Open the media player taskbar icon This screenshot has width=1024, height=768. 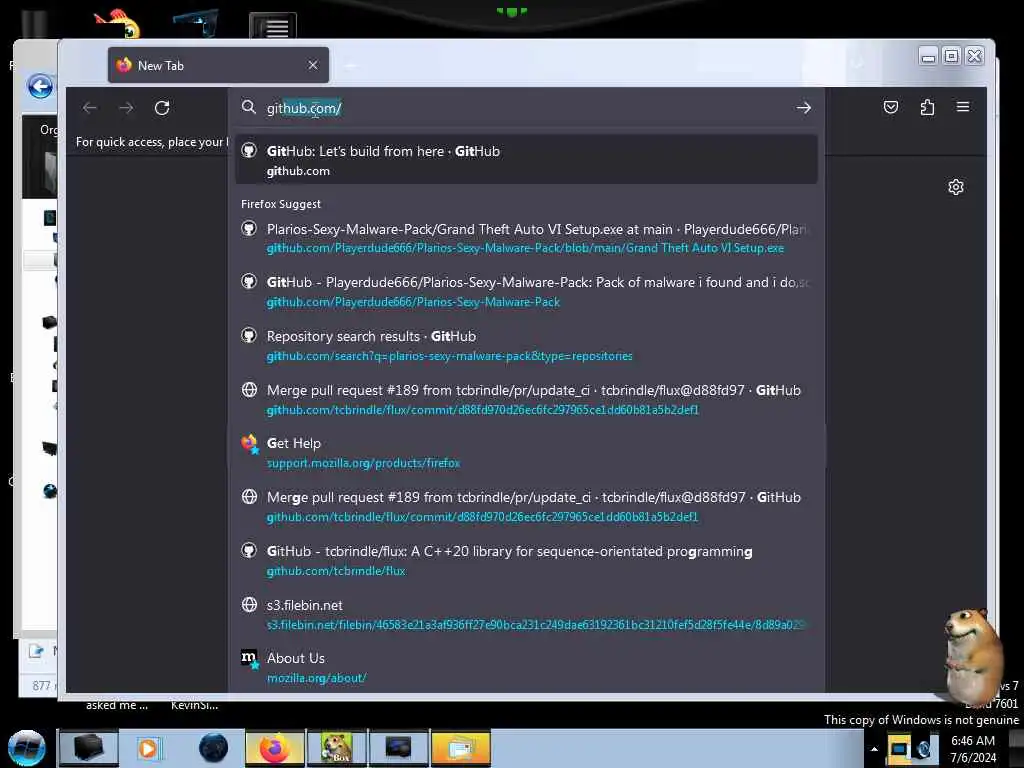pyautogui.click(x=149, y=748)
